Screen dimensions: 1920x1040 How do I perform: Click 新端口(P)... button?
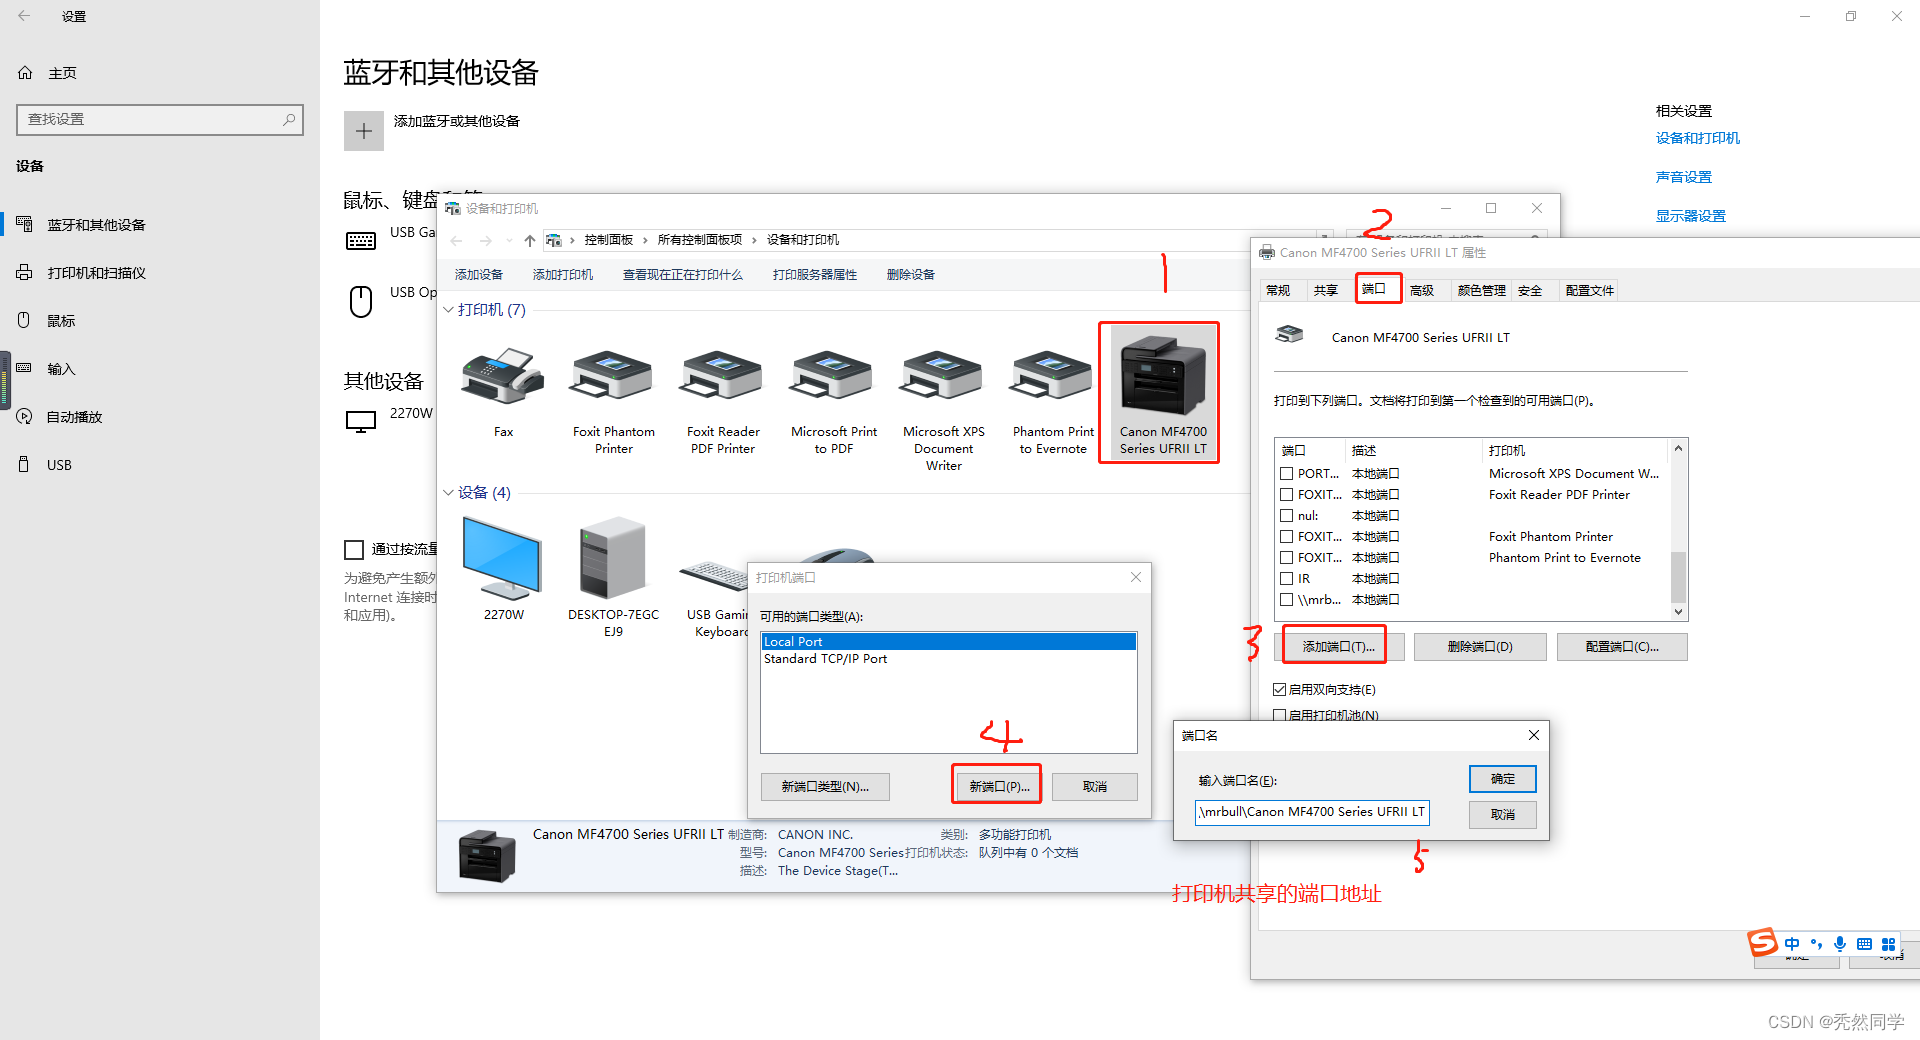pyautogui.click(x=999, y=787)
